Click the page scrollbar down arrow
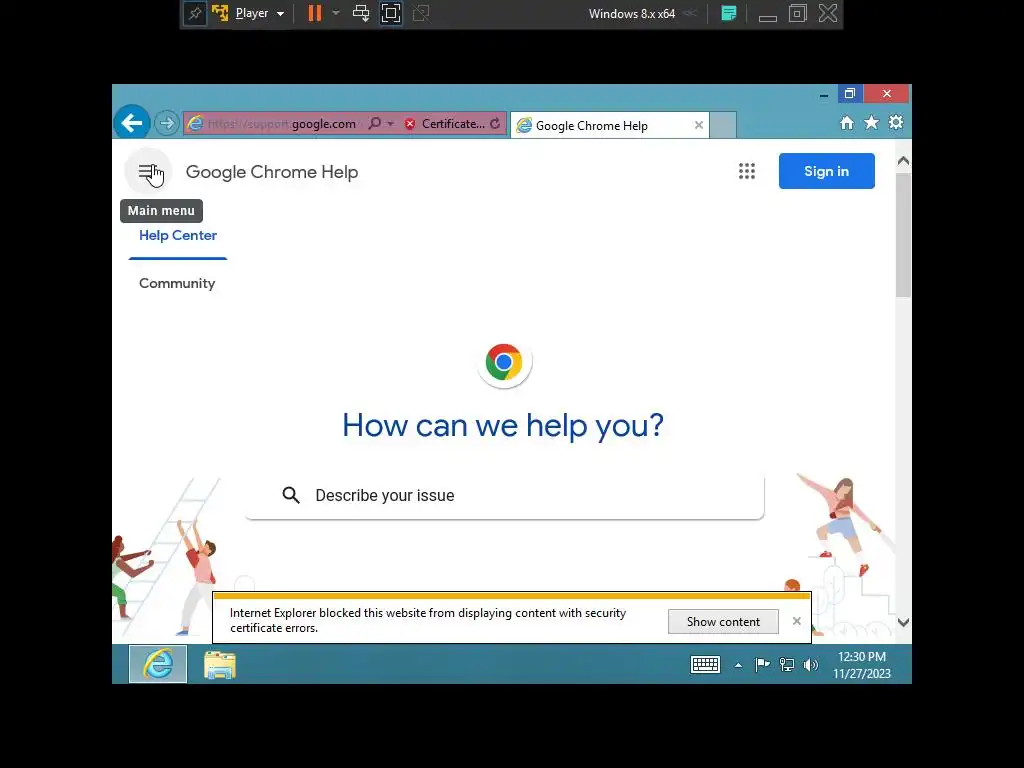Image resolution: width=1024 pixels, height=768 pixels. (x=903, y=622)
